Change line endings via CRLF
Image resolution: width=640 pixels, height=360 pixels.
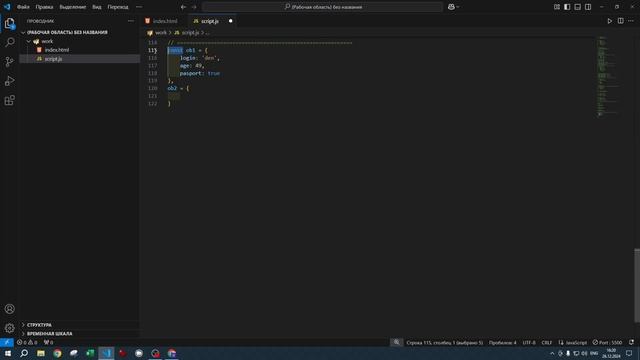[x=547, y=342]
